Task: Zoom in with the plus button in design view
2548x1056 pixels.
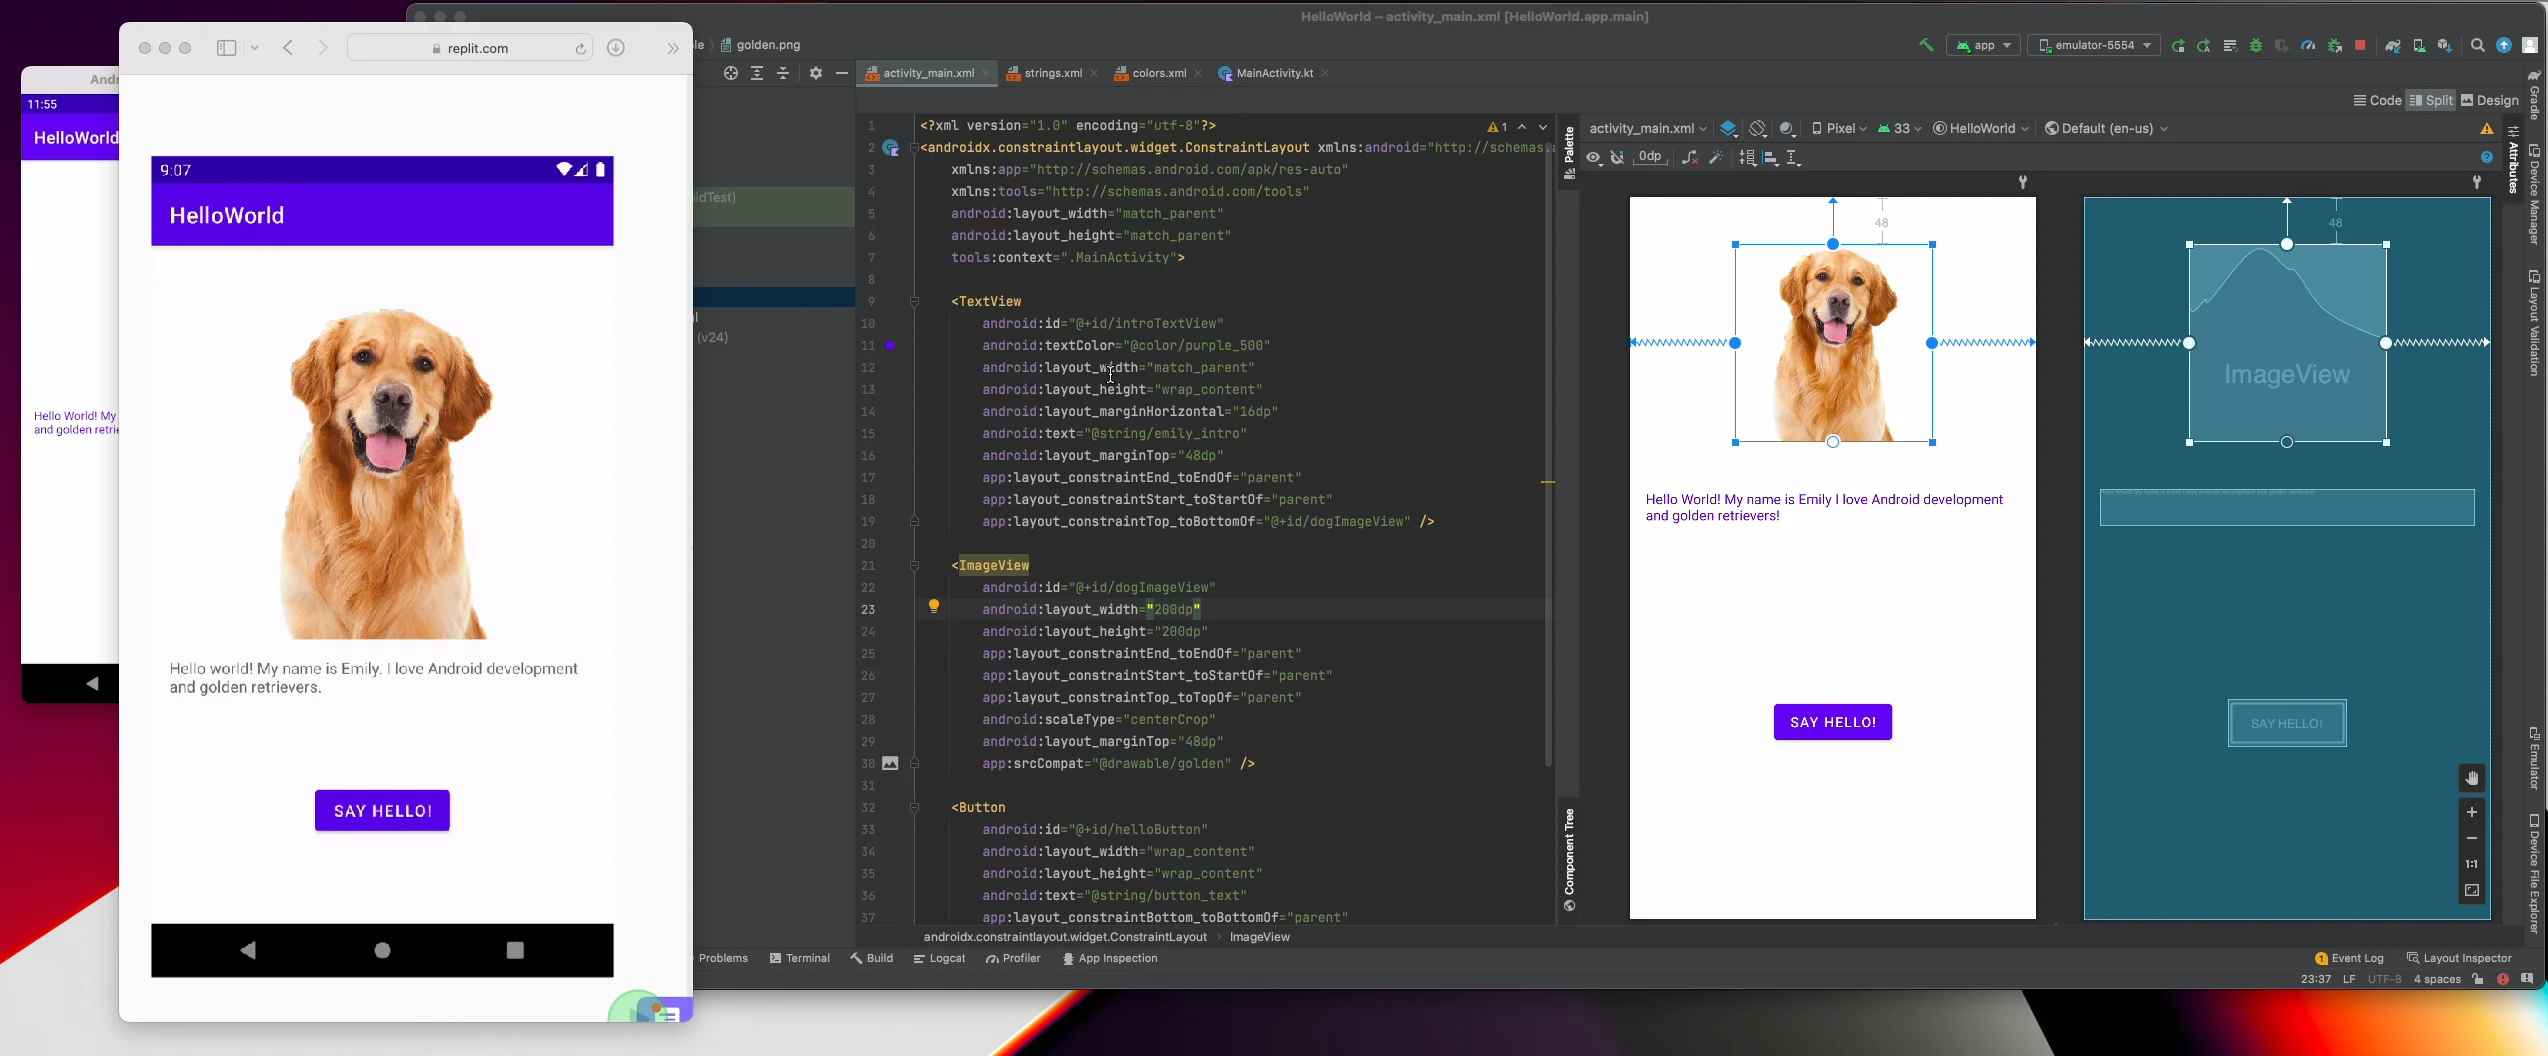Action: (2472, 812)
